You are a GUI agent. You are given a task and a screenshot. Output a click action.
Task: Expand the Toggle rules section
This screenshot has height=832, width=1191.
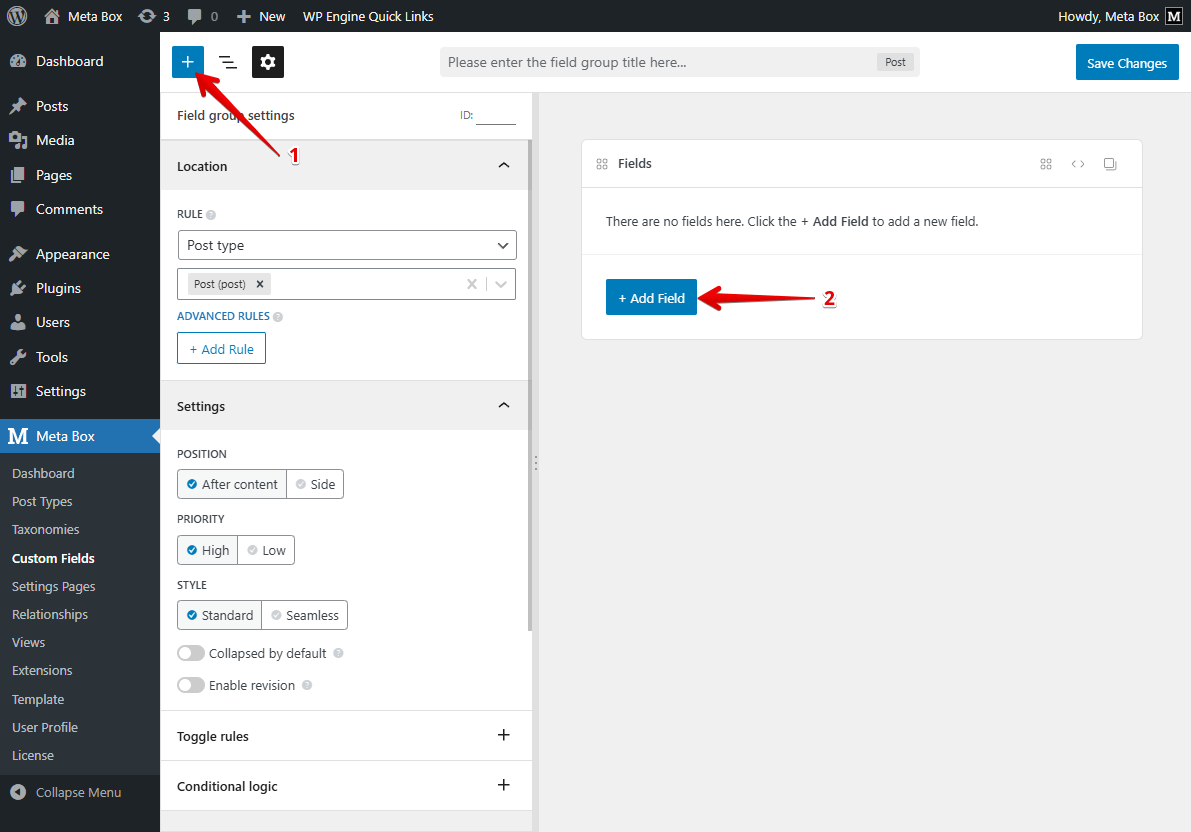[x=503, y=735]
